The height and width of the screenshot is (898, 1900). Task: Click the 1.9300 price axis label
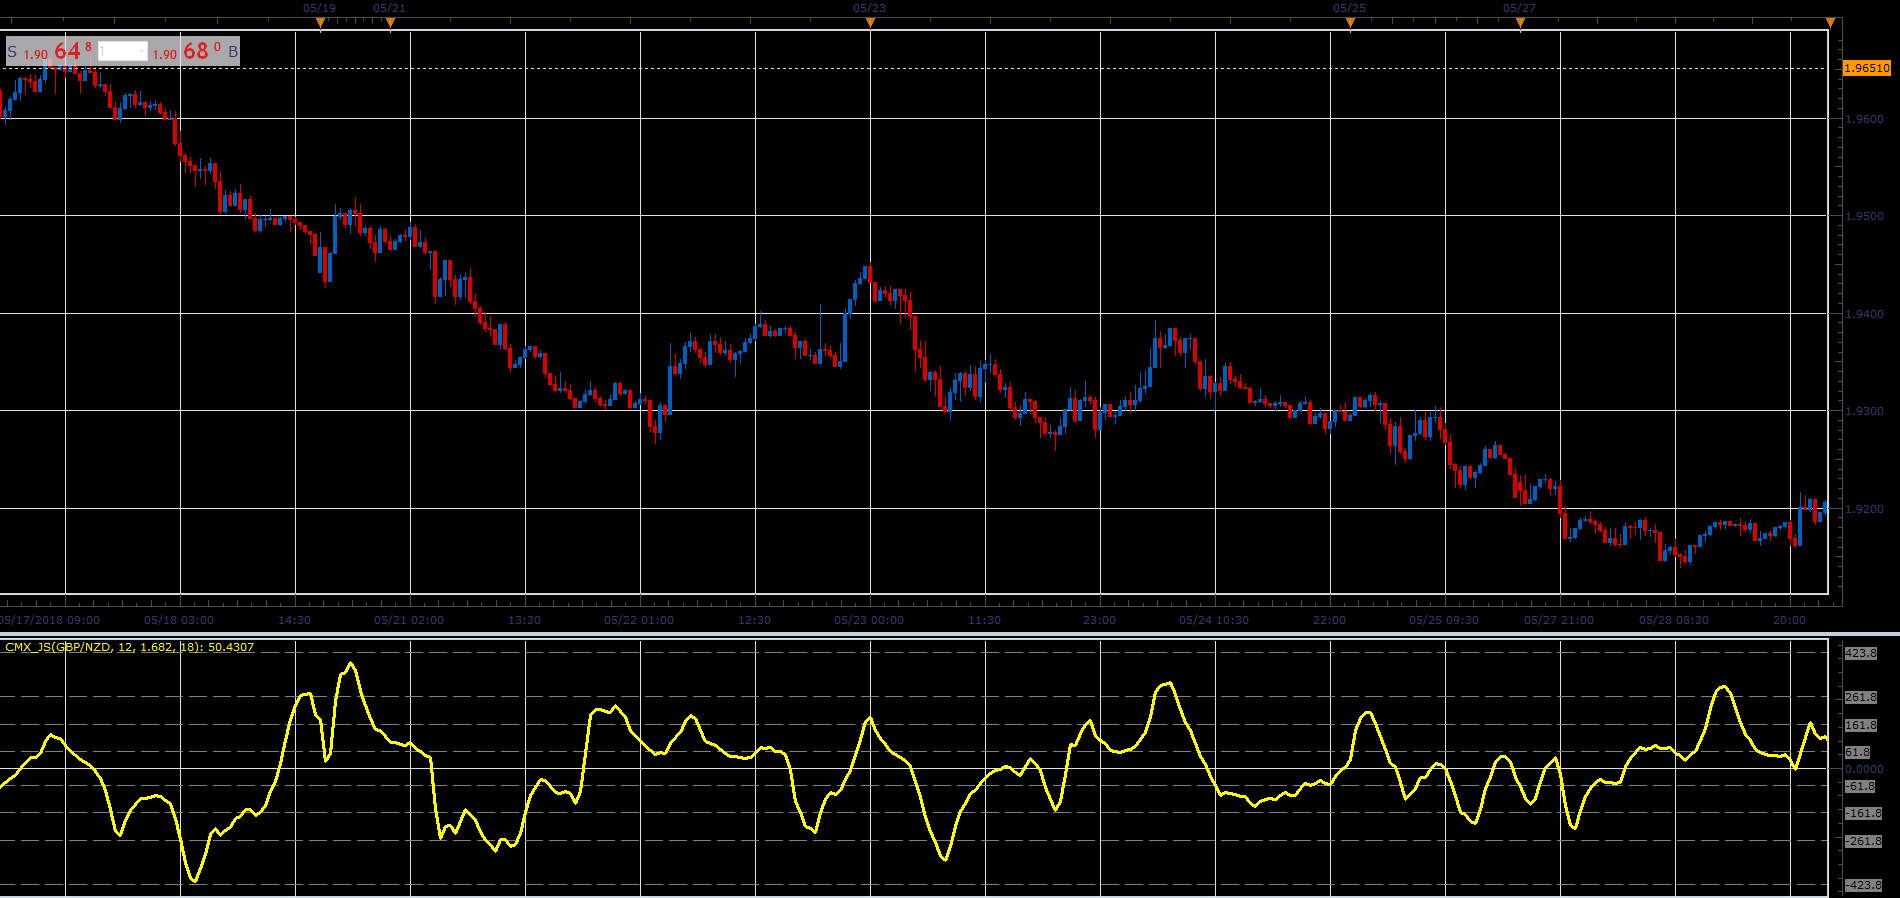[x=1864, y=411]
